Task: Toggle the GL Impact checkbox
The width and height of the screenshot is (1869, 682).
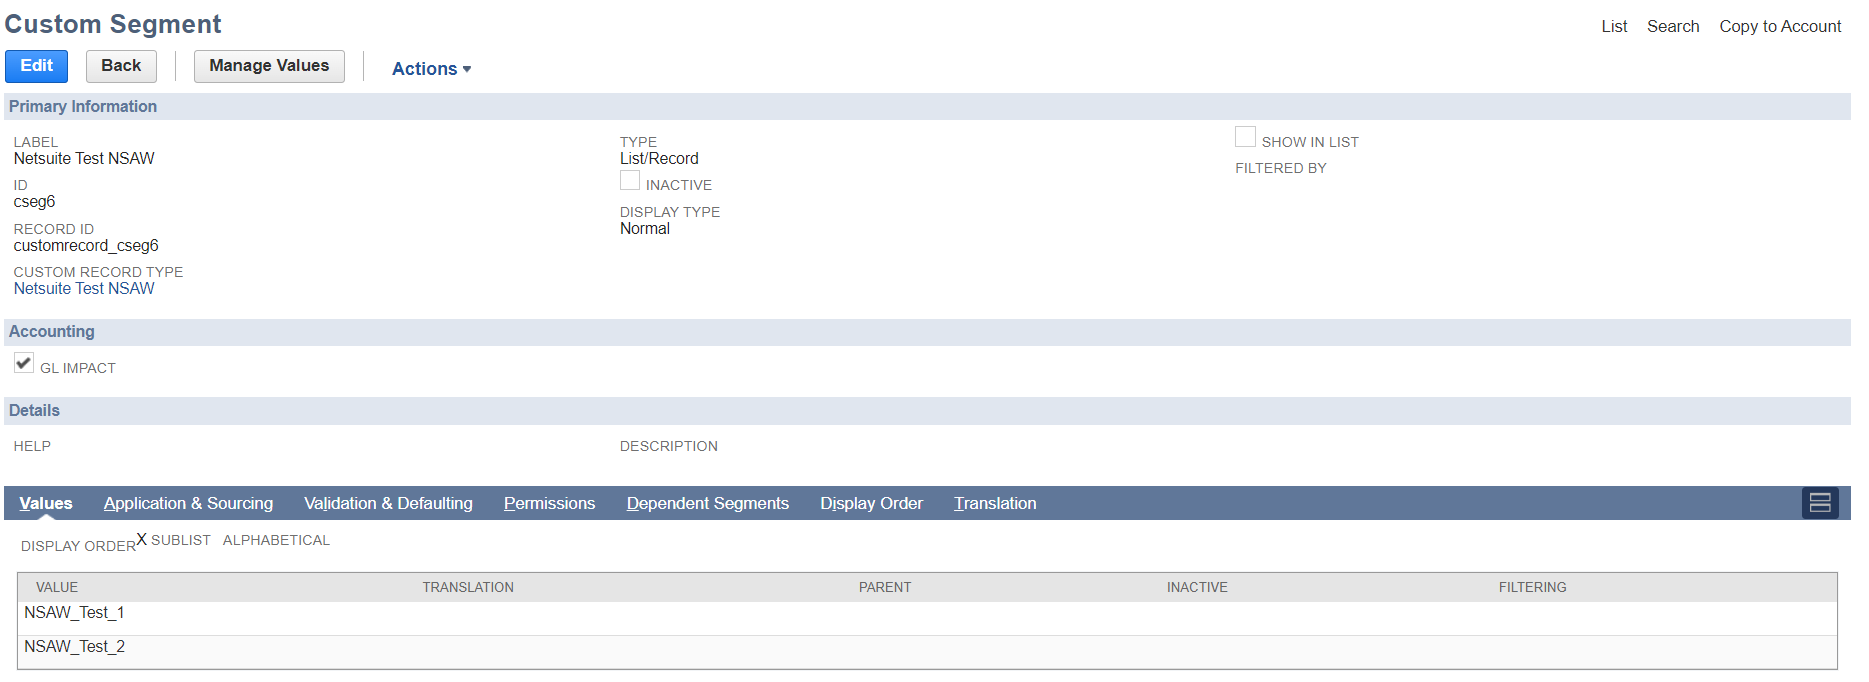Action: coord(24,363)
